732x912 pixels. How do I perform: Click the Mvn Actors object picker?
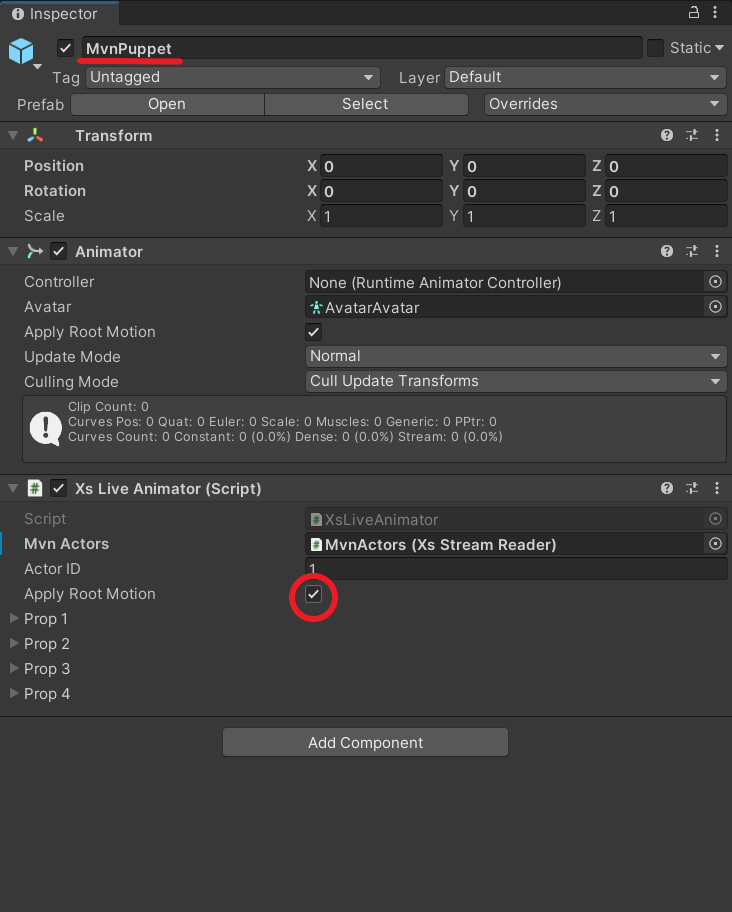click(716, 543)
